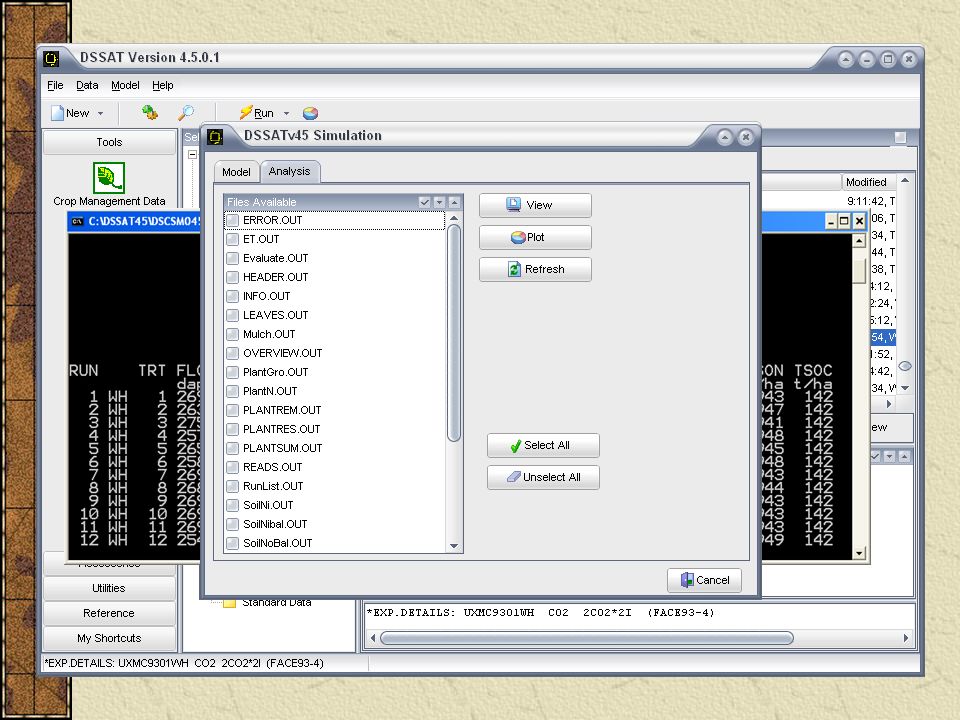Check the Evaluate.OUT file checkbox
This screenshot has height=720, width=960.
[x=233, y=258]
